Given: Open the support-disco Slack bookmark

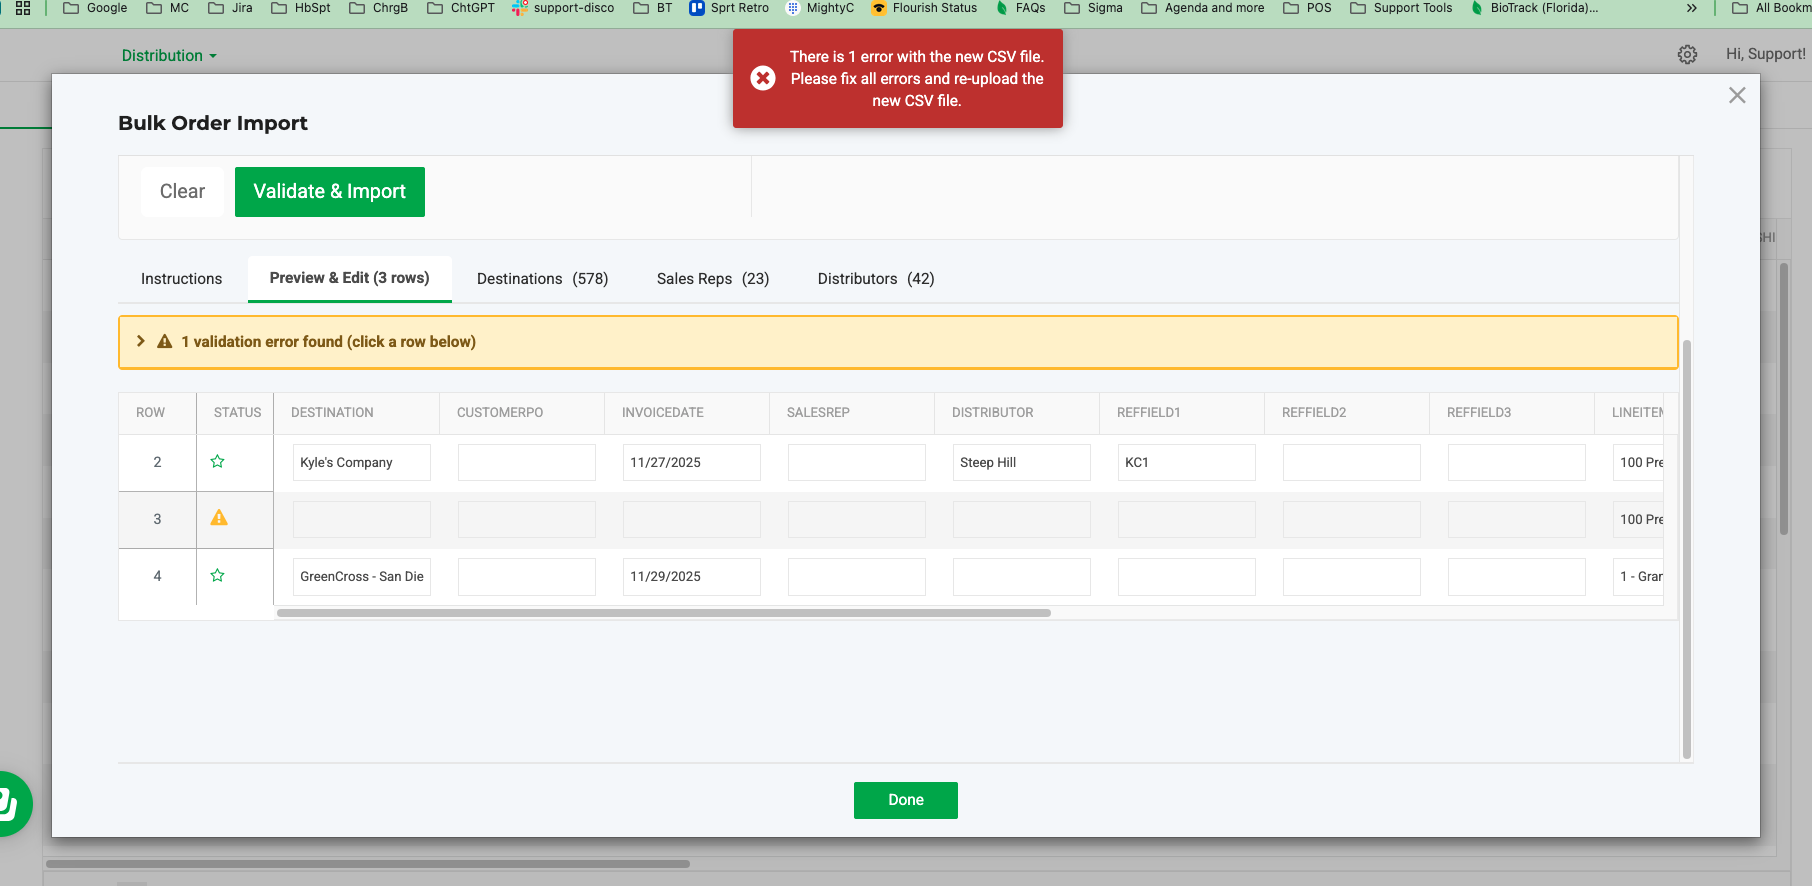Looking at the screenshot, I should tap(563, 8).
